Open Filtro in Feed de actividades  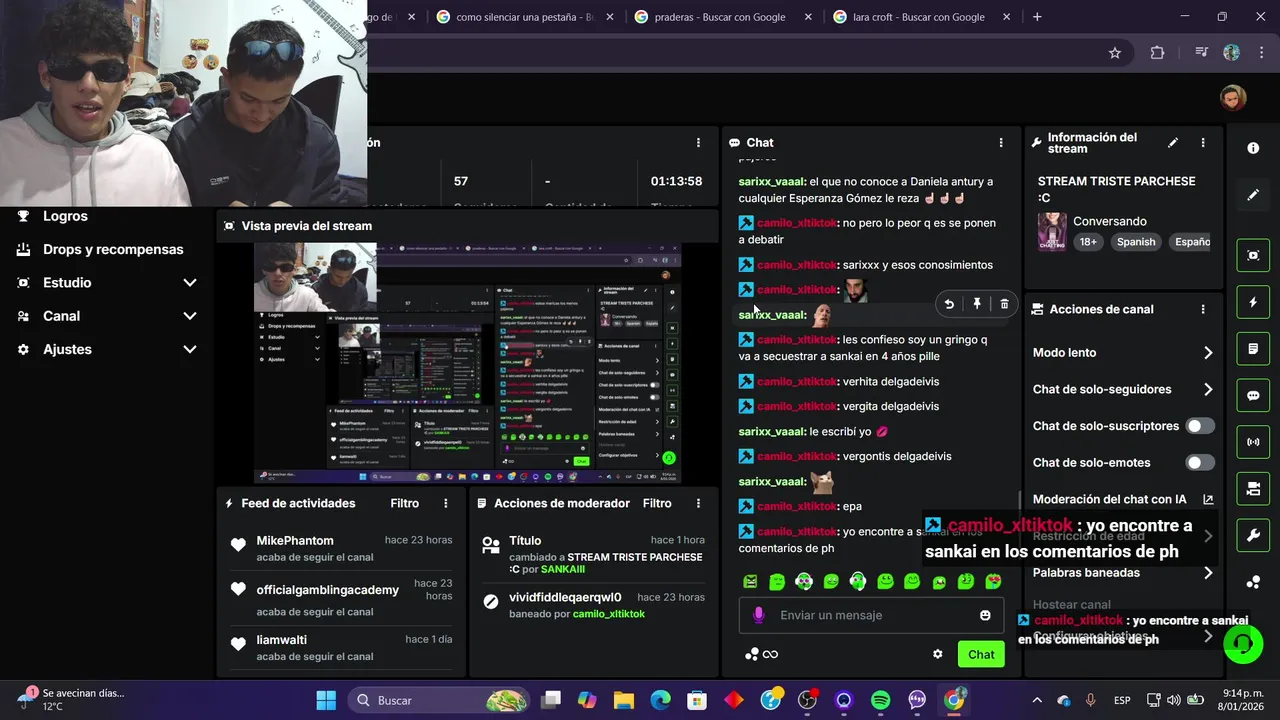(404, 503)
